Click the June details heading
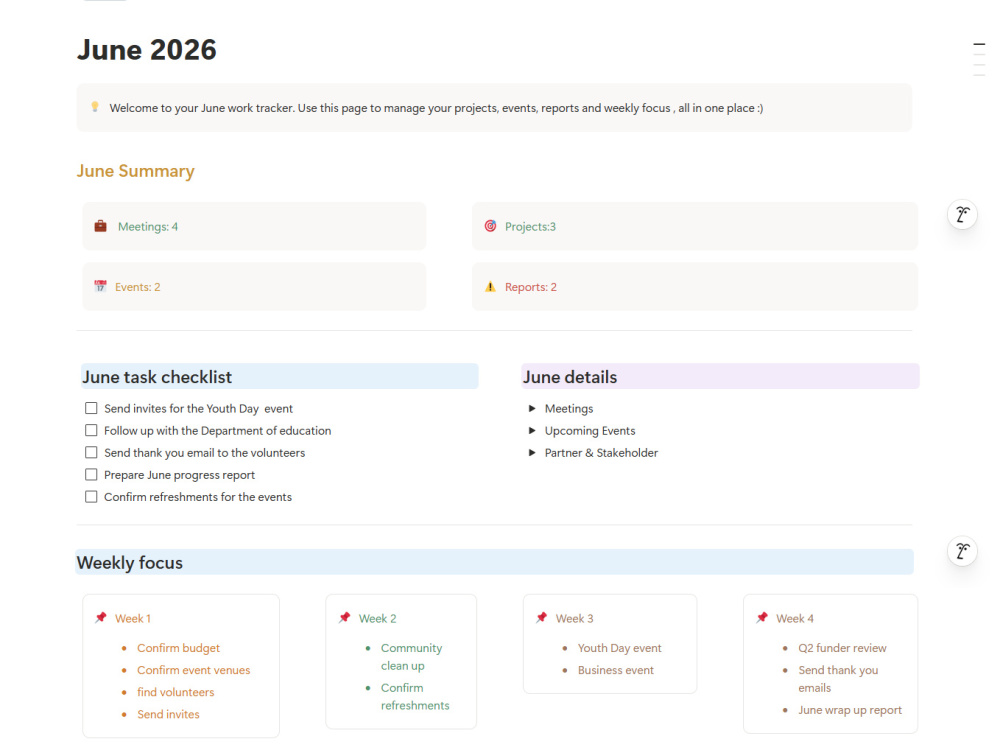The height and width of the screenshot is (750, 1000). click(570, 377)
